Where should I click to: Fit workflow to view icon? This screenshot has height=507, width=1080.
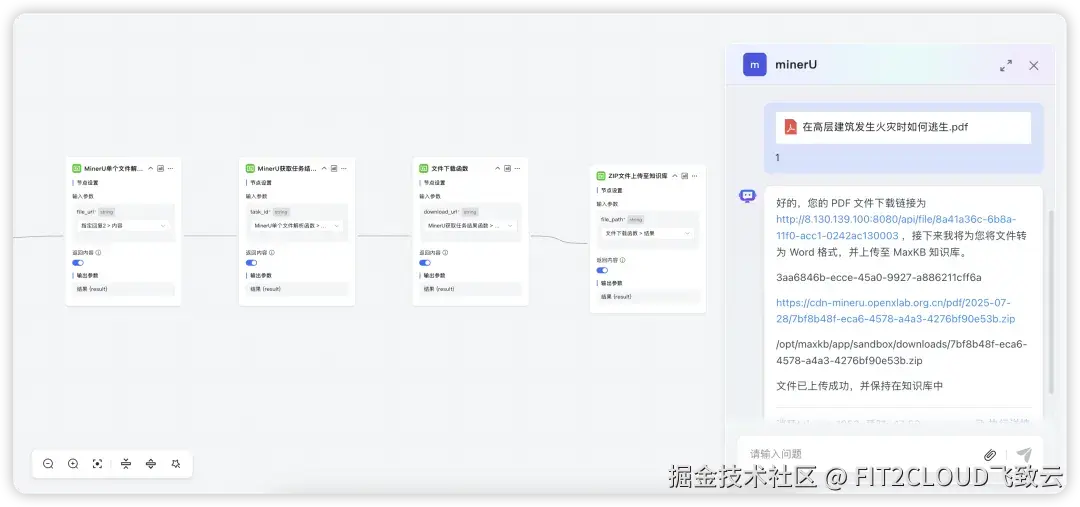point(98,464)
